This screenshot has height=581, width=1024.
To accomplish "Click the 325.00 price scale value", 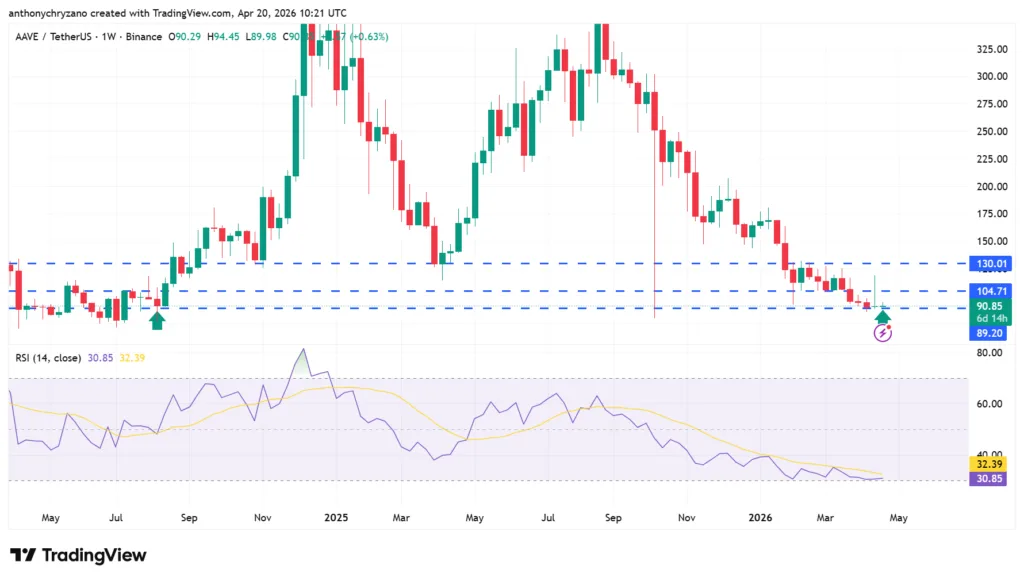I will (x=989, y=49).
